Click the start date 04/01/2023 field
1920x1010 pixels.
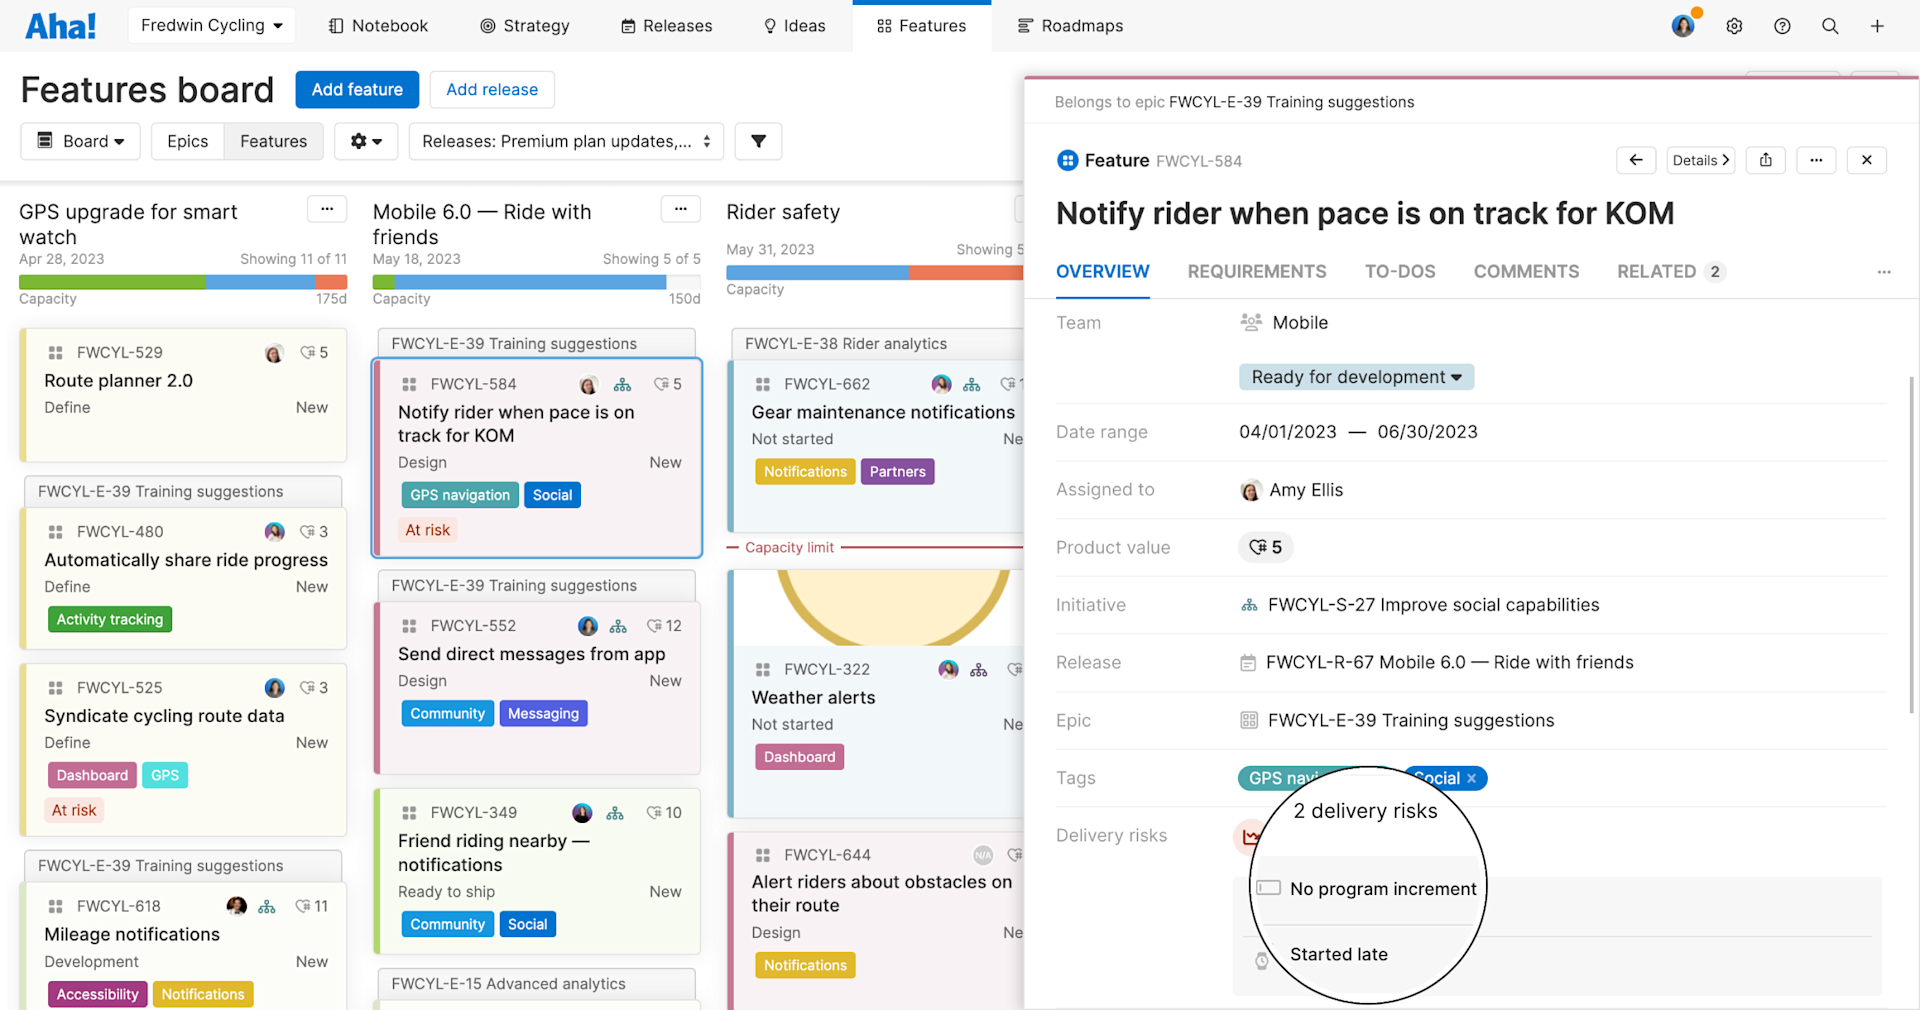pyautogui.click(x=1288, y=432)
